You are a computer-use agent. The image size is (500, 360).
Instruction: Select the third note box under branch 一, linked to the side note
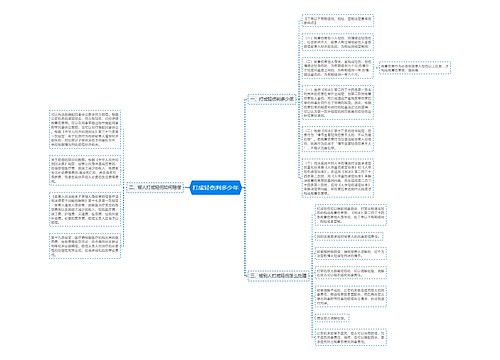pos(338,68)
